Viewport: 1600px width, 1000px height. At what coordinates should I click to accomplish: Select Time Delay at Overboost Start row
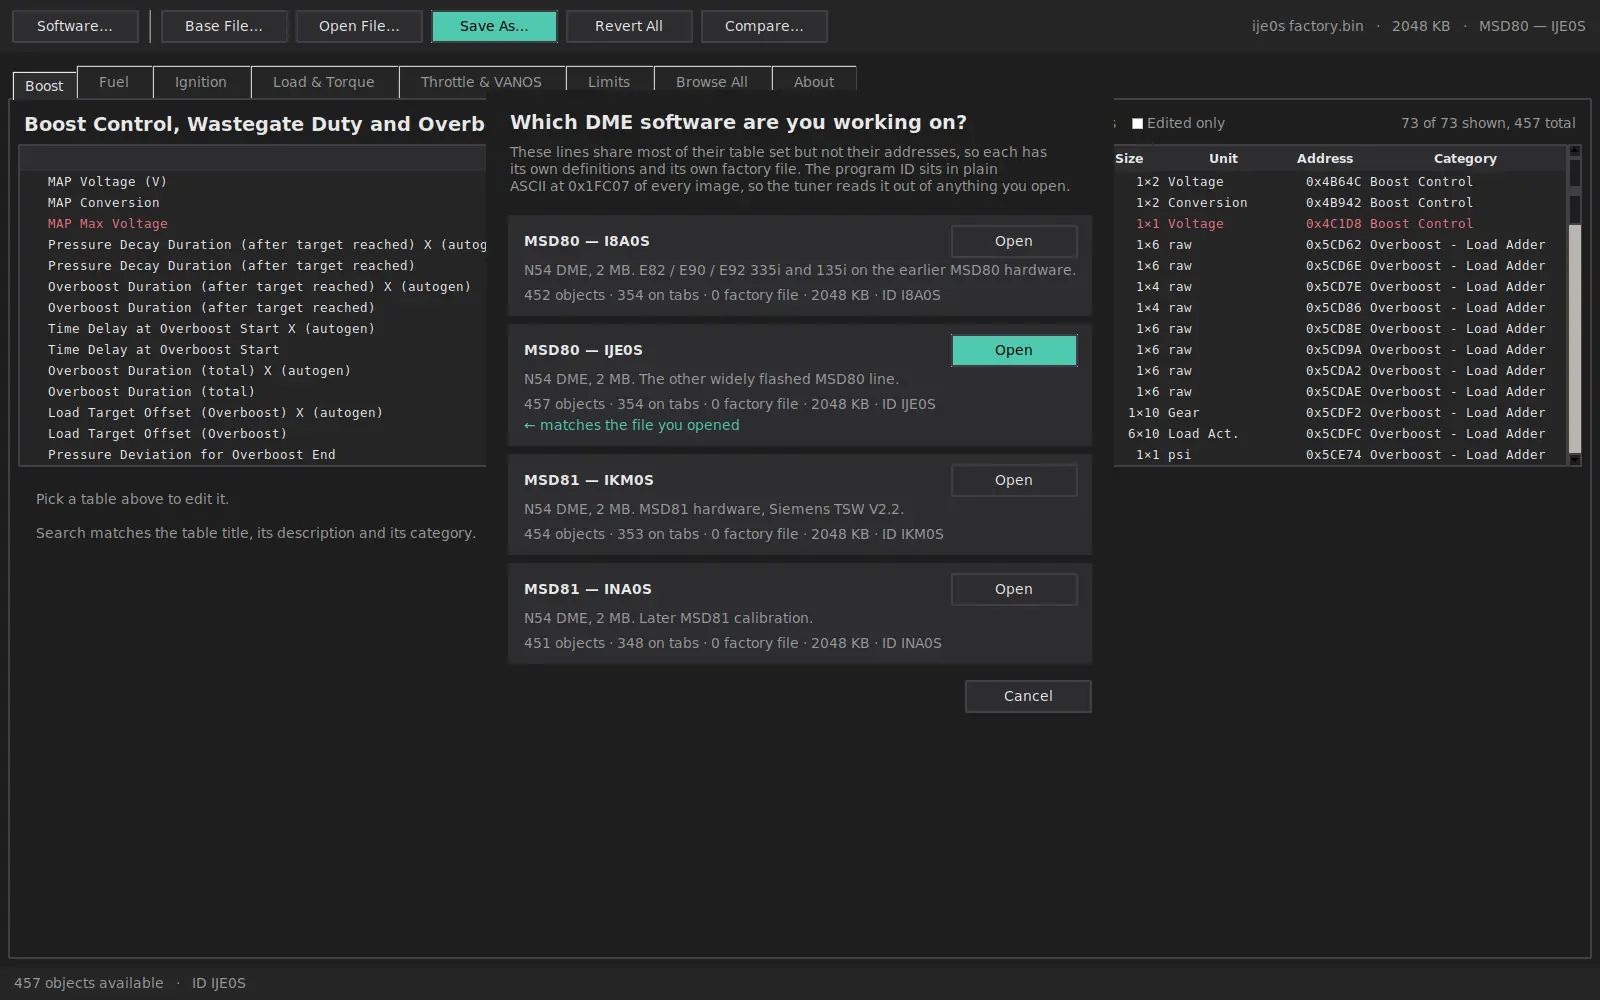point(254,350)
